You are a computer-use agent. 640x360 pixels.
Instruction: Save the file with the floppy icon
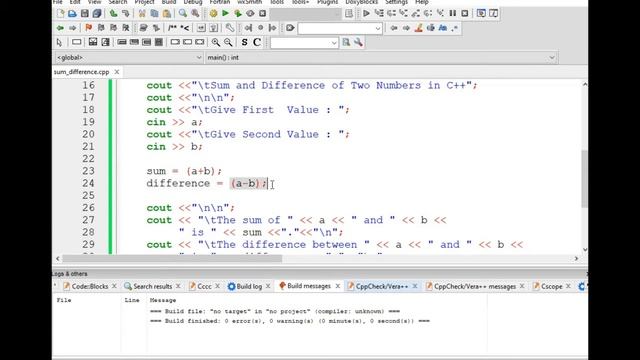point(84,13)
